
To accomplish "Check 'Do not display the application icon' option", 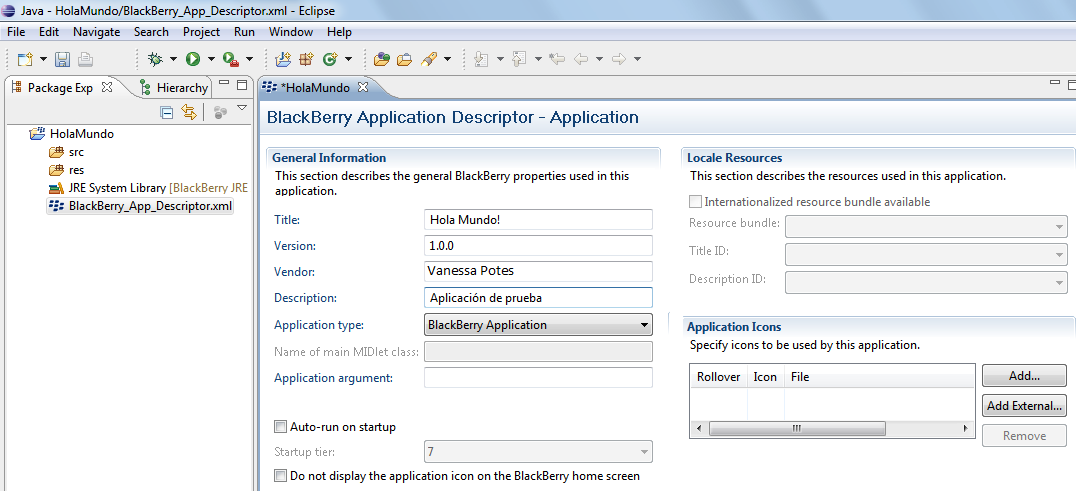I will tap(281, 476).
